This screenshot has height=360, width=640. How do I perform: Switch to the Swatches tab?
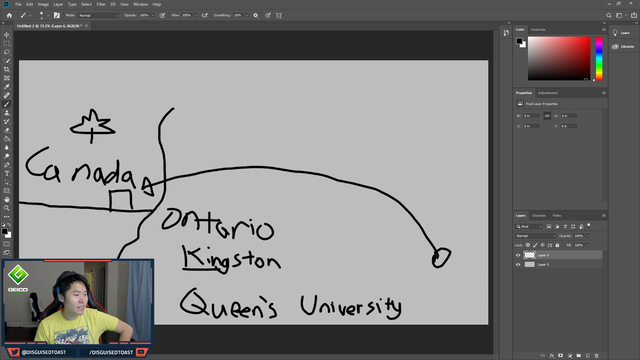click(x=538, y=29)
